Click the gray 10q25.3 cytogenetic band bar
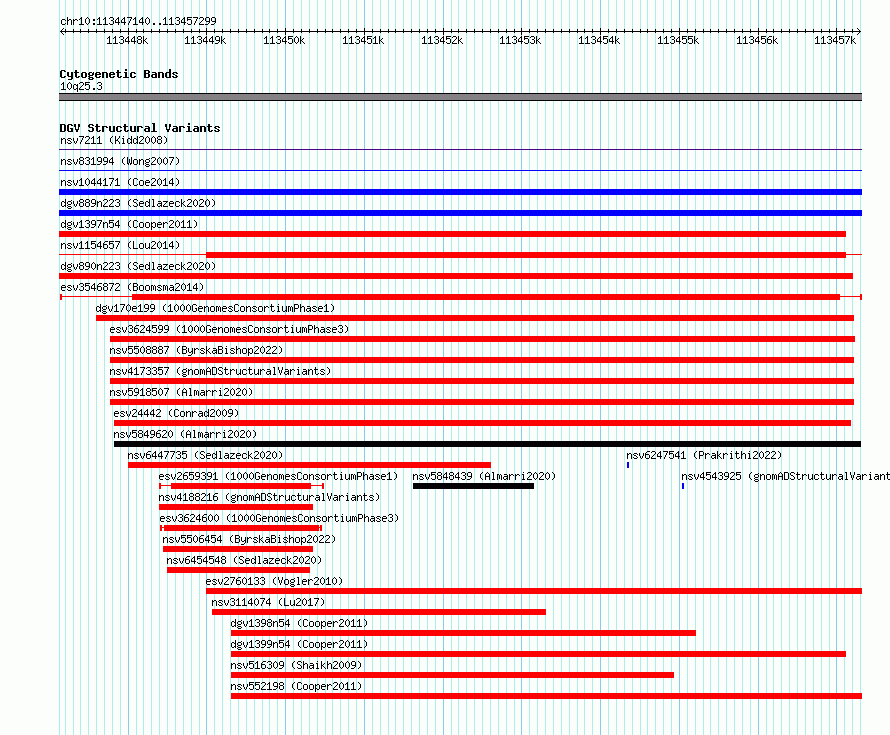The height and width of the screenshot is (735, 890). pos(460,97)
